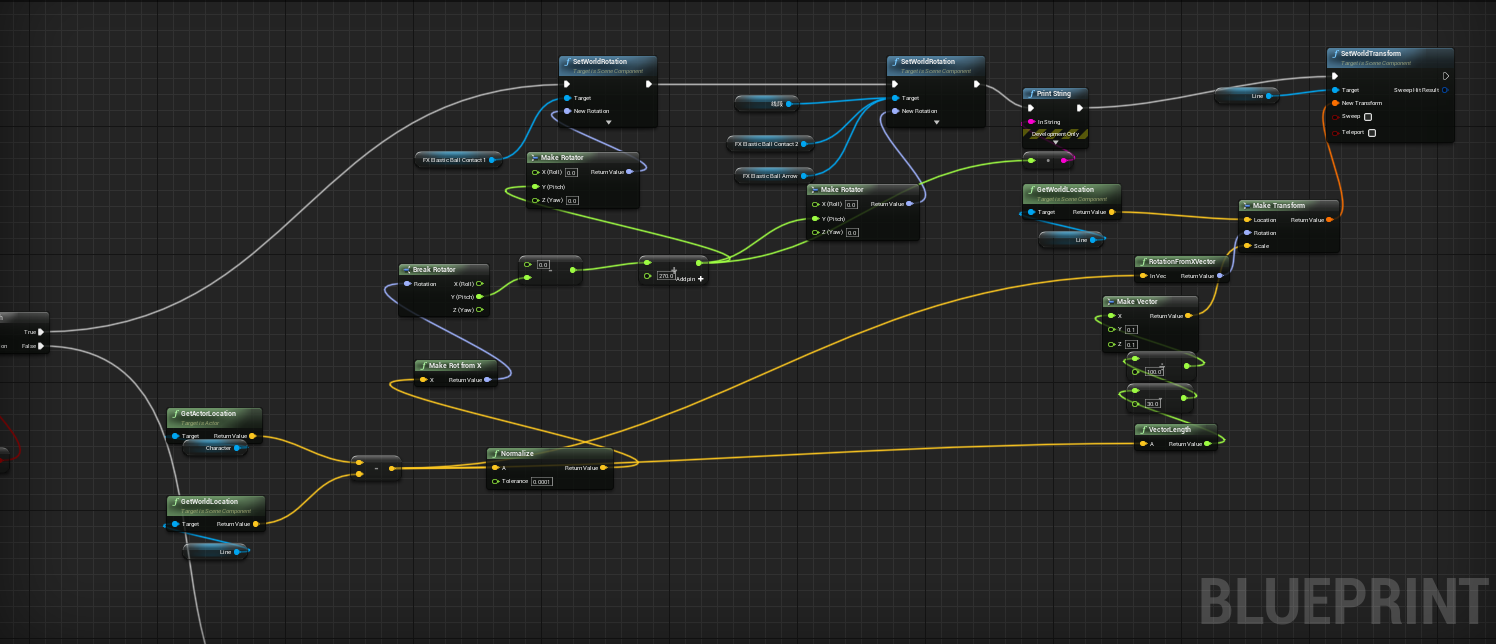Click Sweep Hit Result output pin

point(1444,90)
